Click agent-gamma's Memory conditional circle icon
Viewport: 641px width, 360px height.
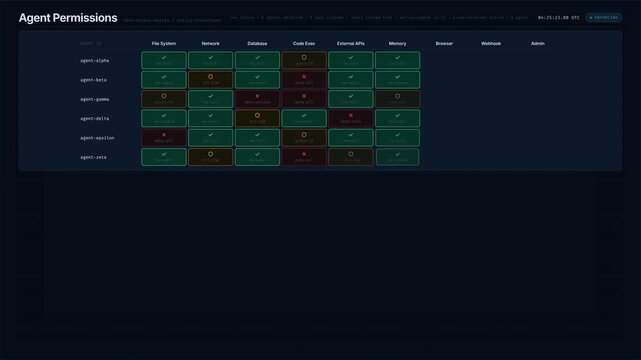point(397,96)
